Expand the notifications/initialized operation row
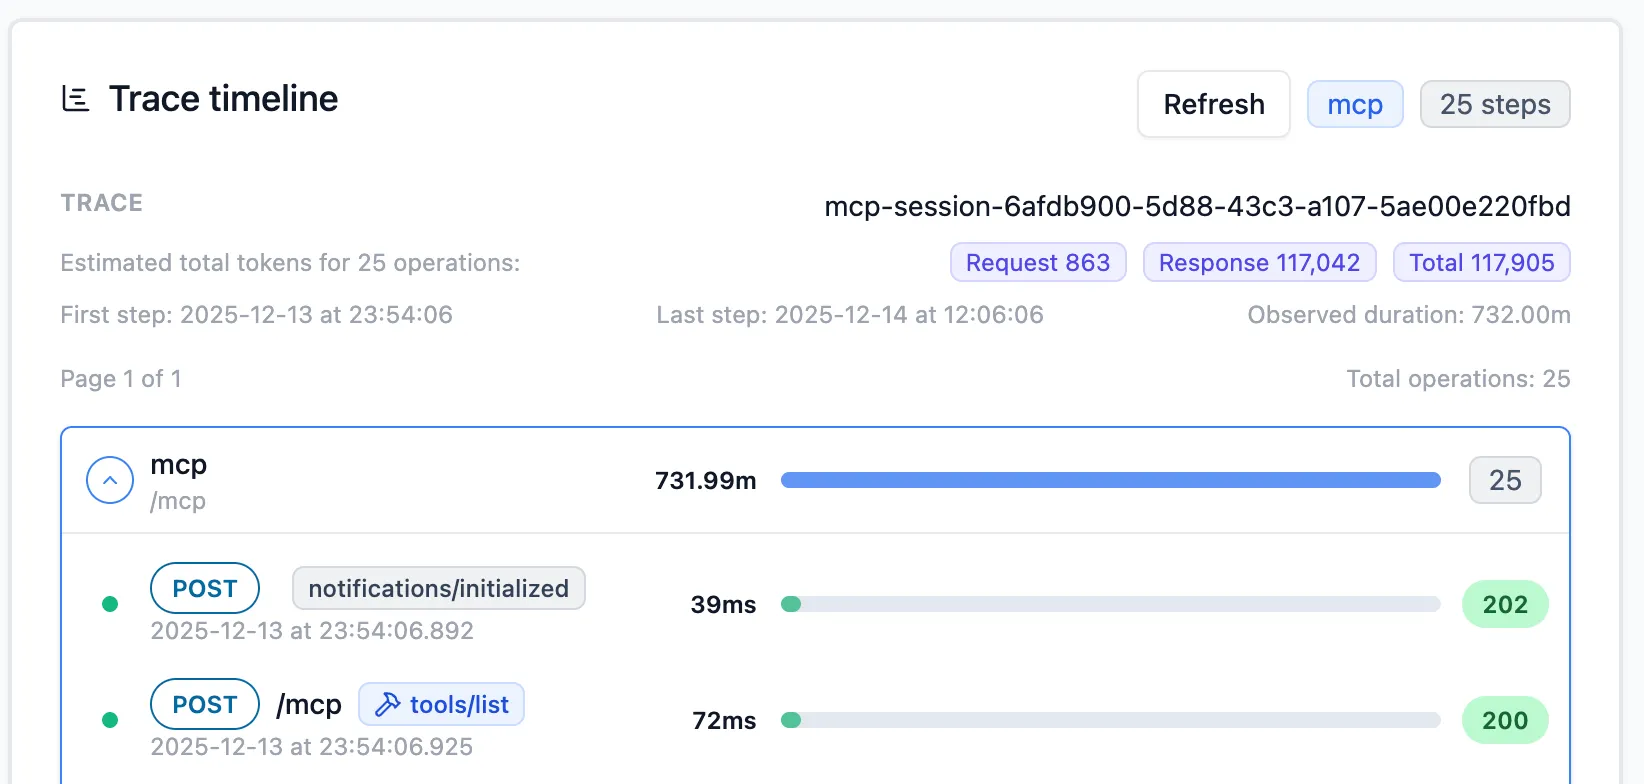 [438, 588]
